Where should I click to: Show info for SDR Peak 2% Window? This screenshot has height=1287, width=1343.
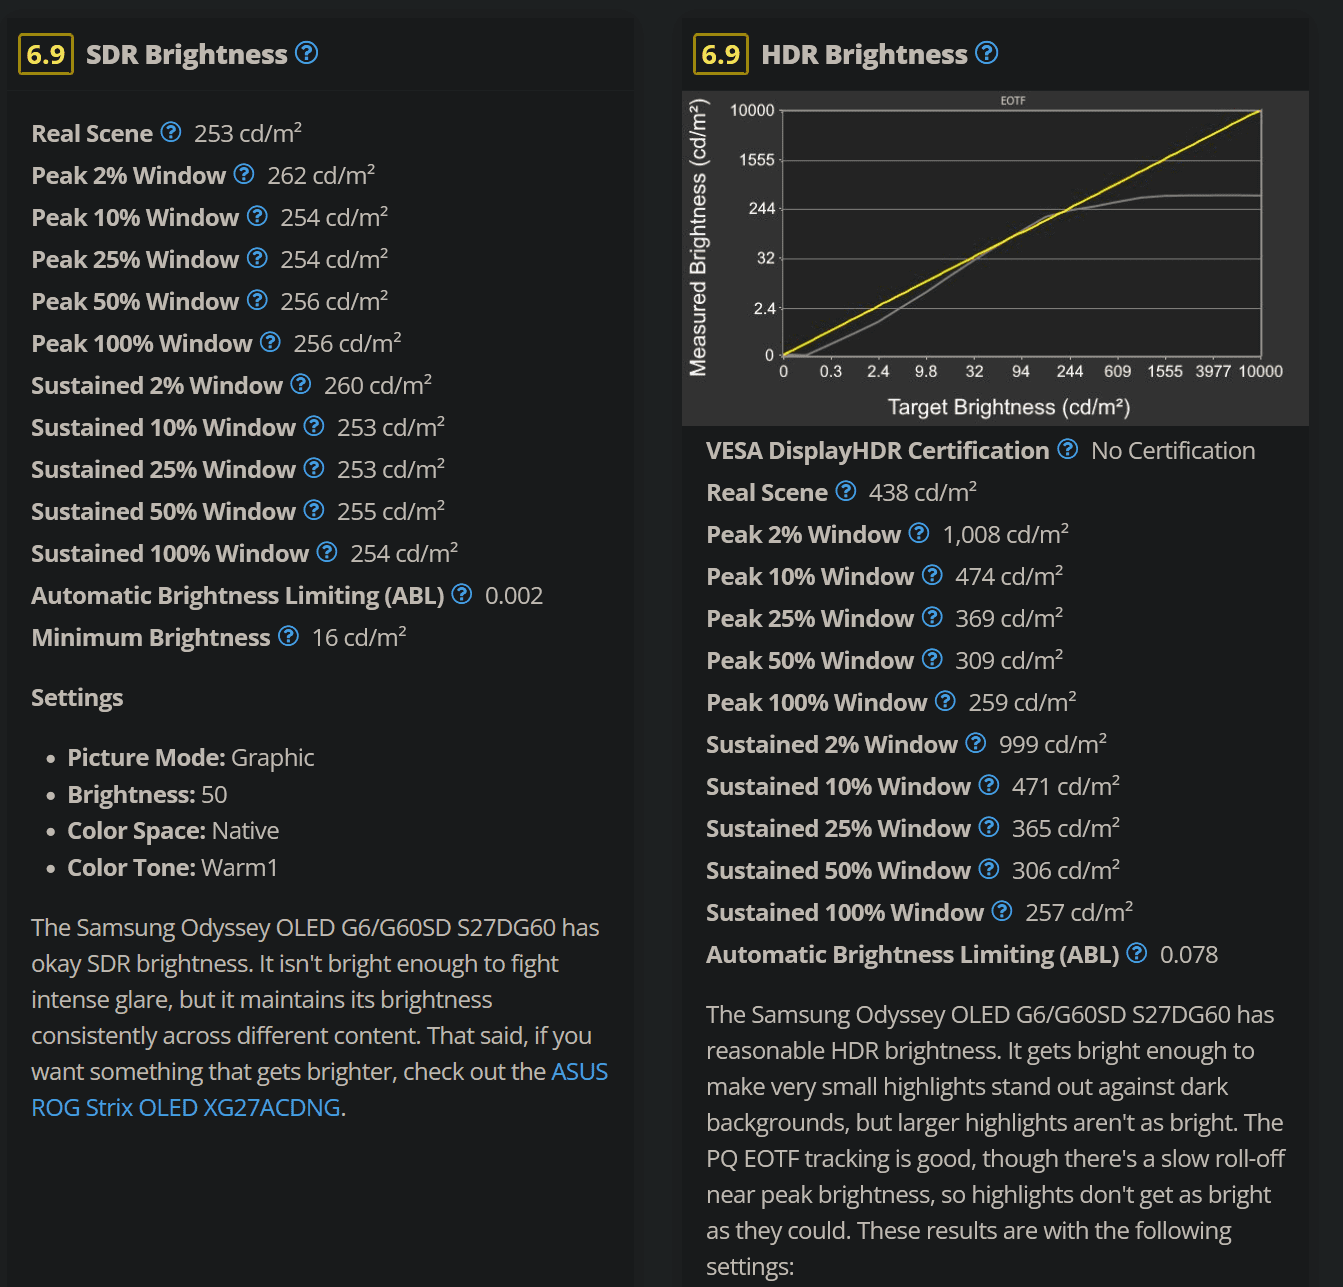click(244, 174)
